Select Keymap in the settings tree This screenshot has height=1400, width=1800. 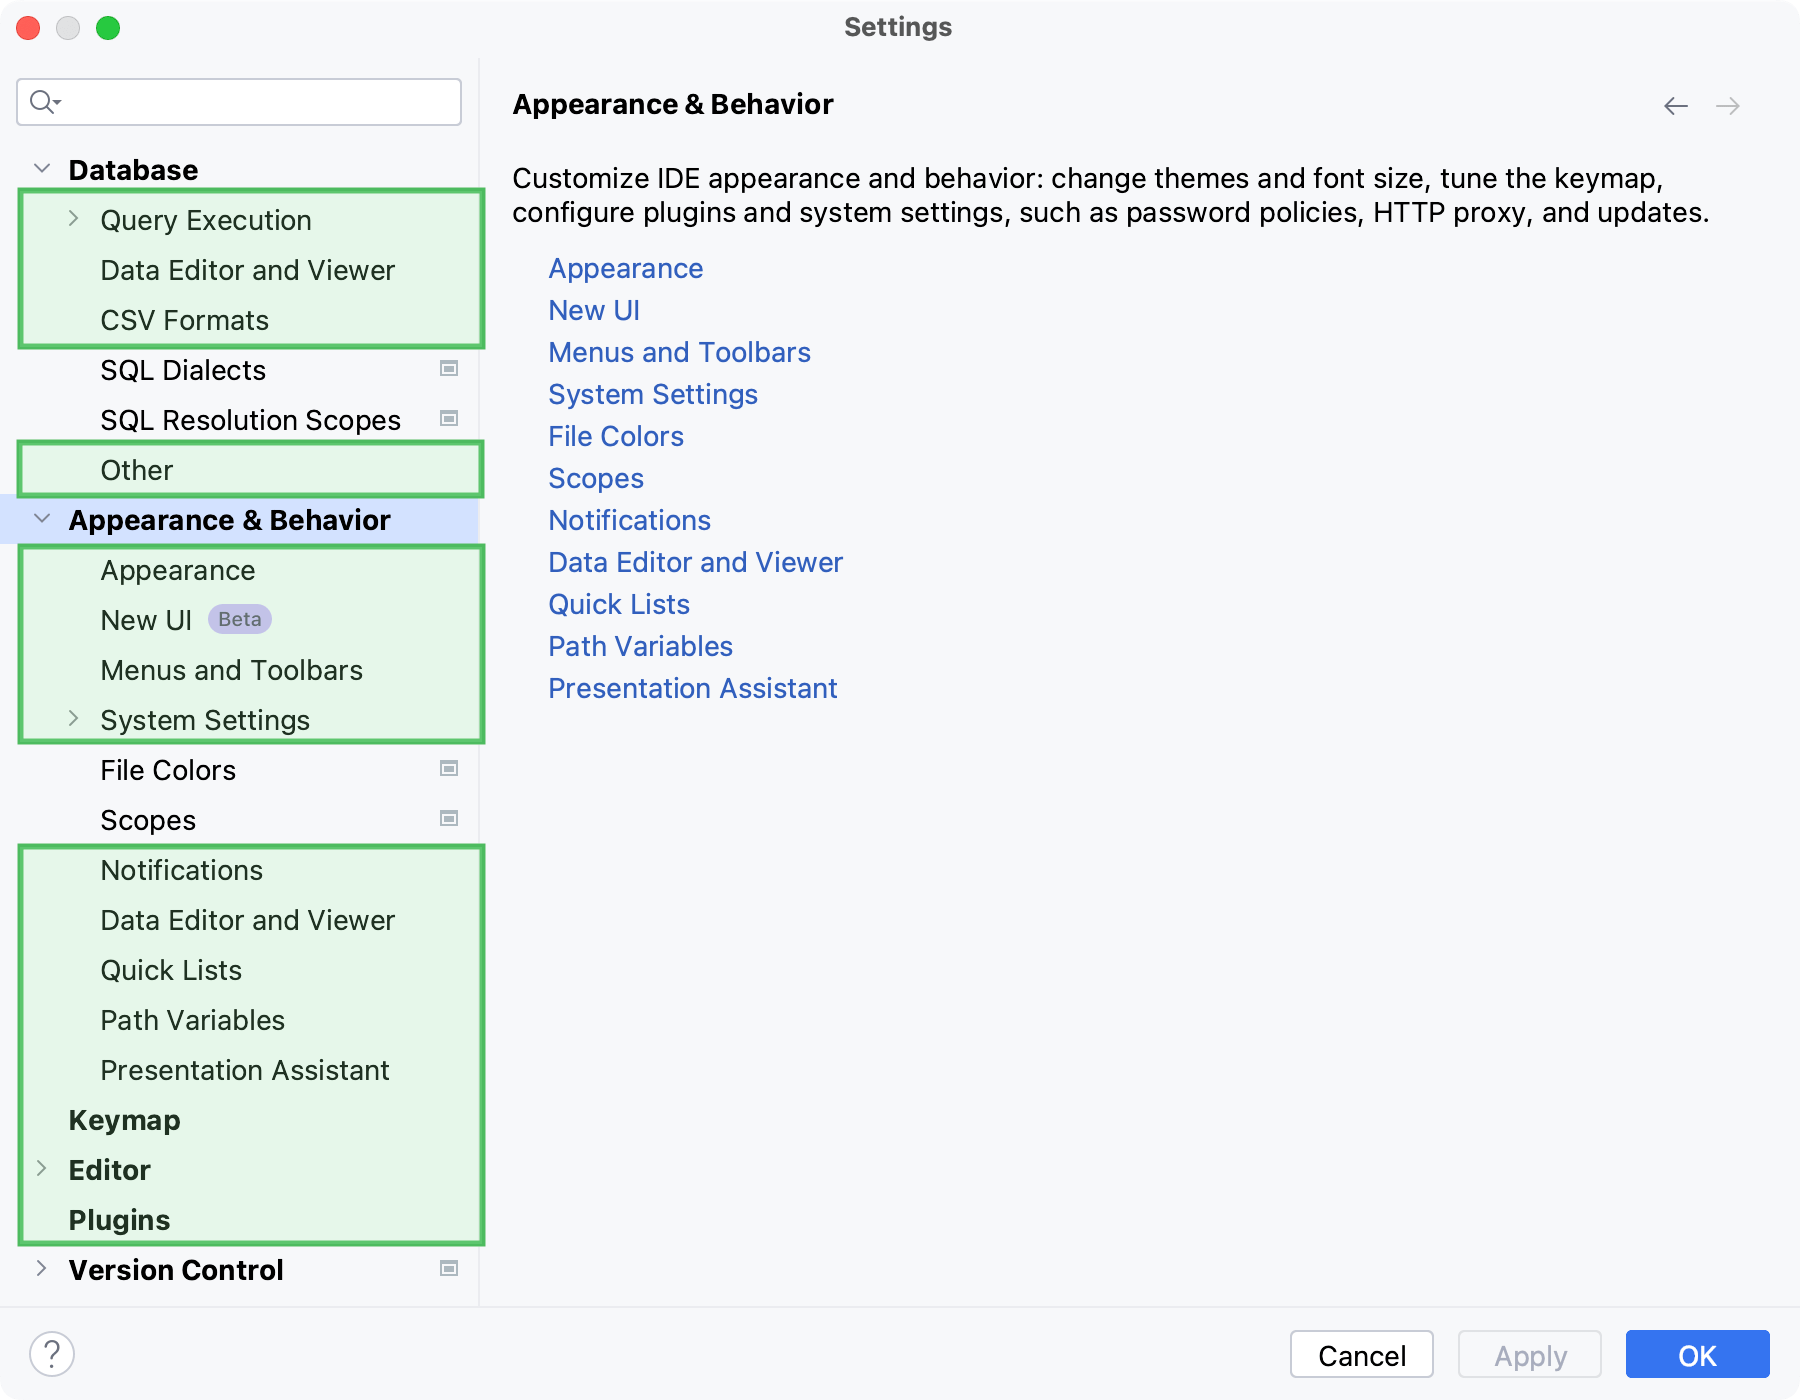click(124, 1120)
